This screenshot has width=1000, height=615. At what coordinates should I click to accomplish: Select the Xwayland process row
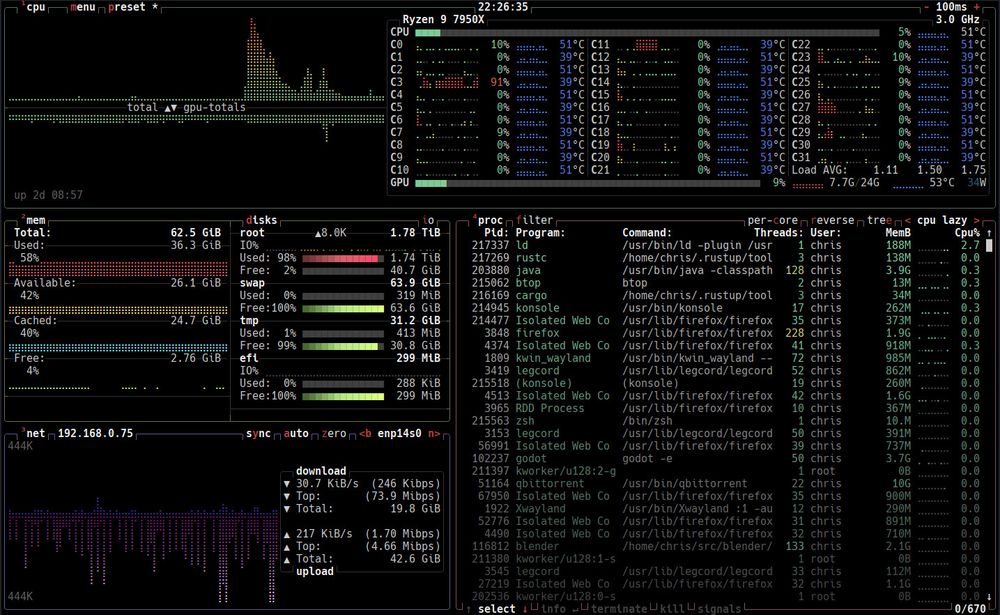pos(725,508)
